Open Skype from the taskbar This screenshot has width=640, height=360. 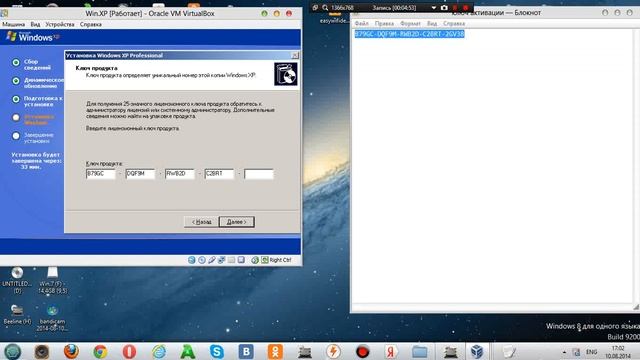click(217, 351)
